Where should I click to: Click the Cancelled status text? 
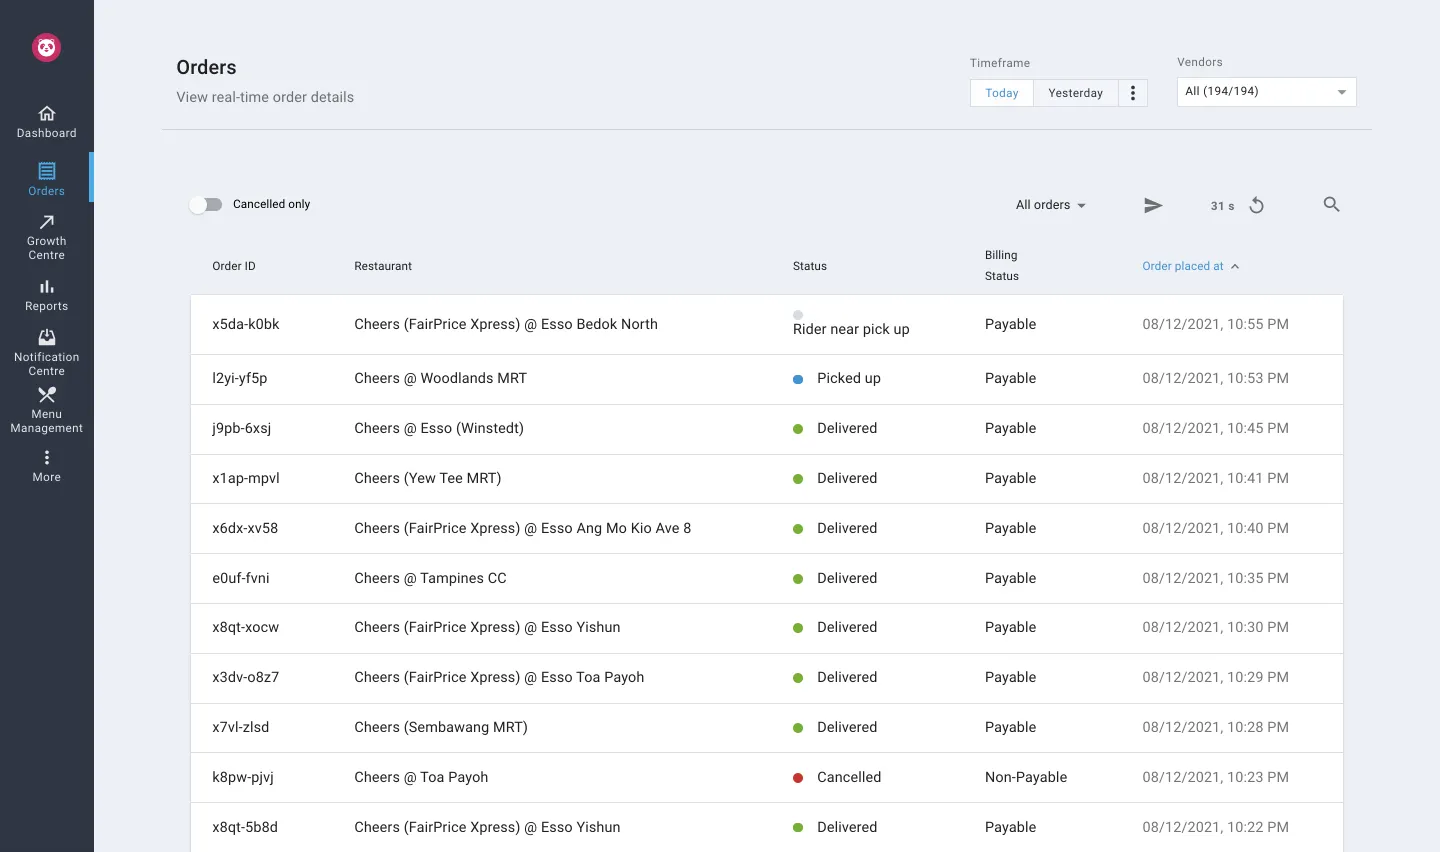click(849, 777)
